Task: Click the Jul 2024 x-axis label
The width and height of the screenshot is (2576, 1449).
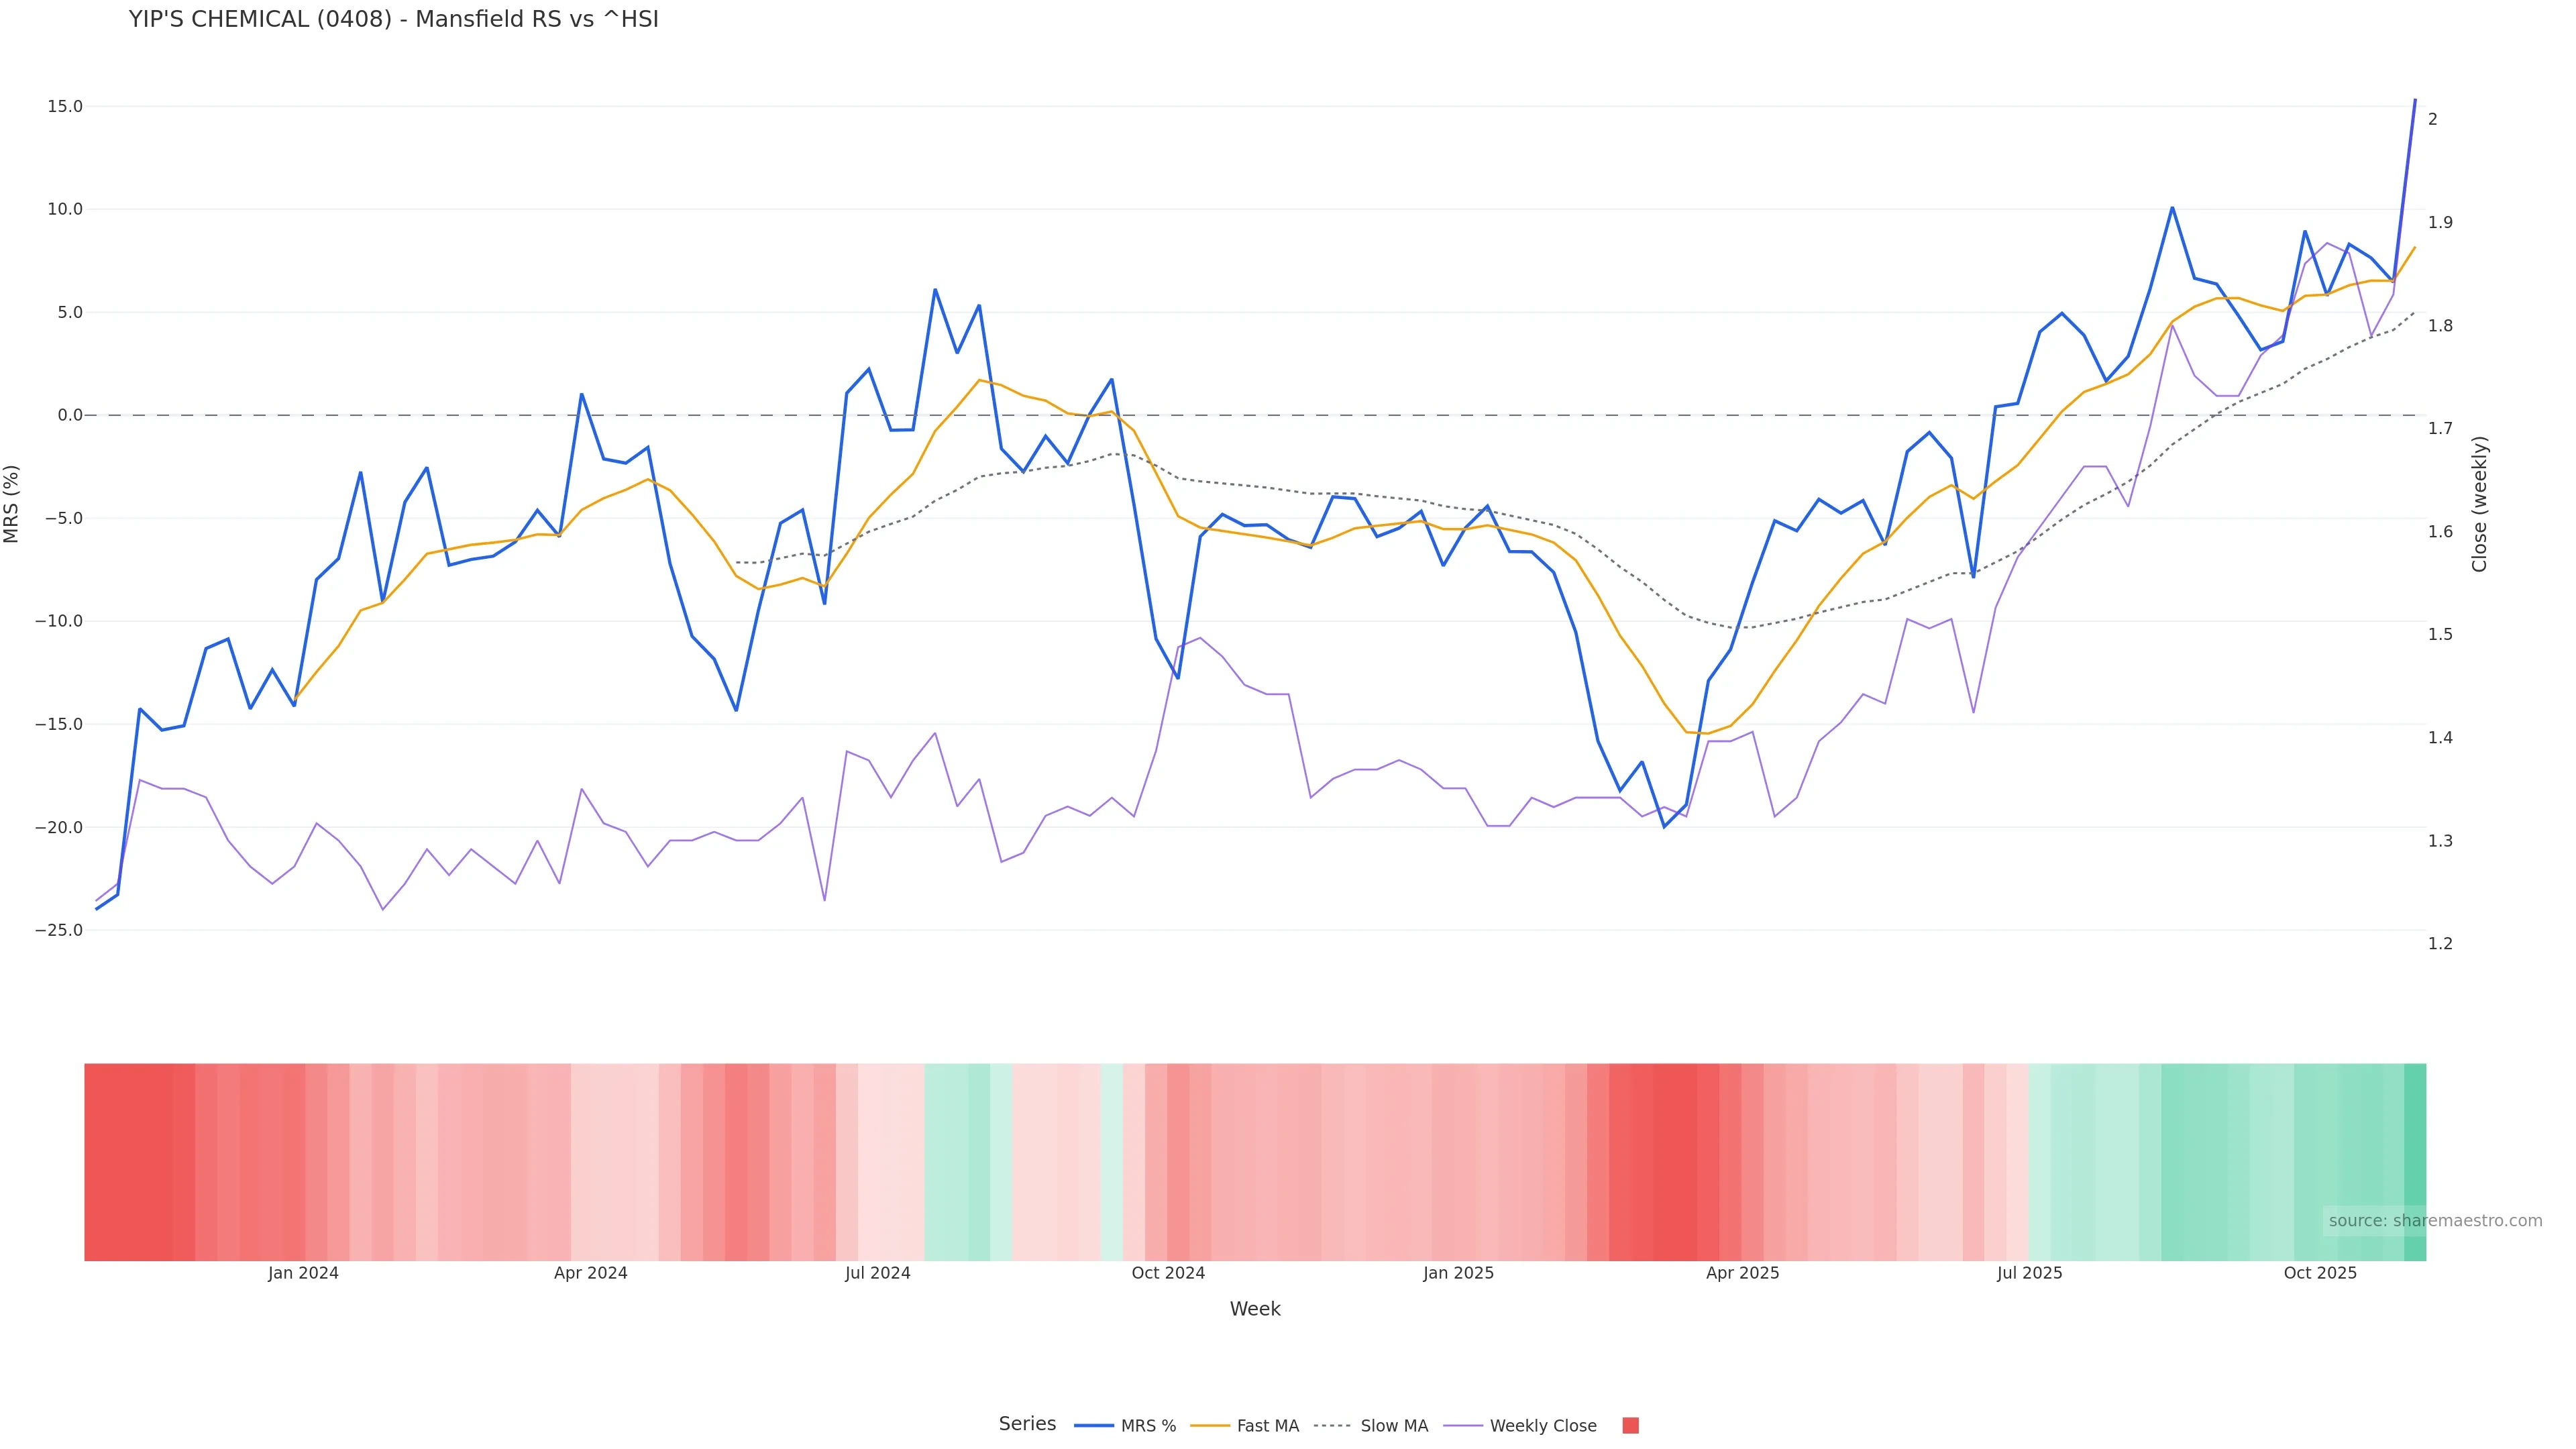Action: (877, 1273)
